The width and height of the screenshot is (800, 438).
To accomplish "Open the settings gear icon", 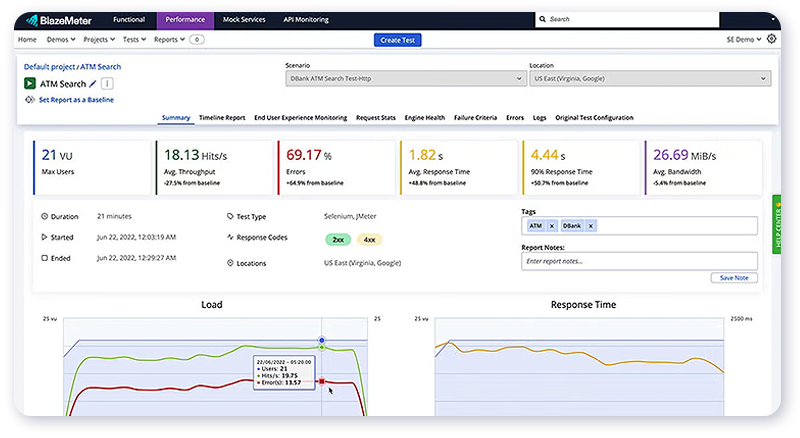I will tap(771, 39).
